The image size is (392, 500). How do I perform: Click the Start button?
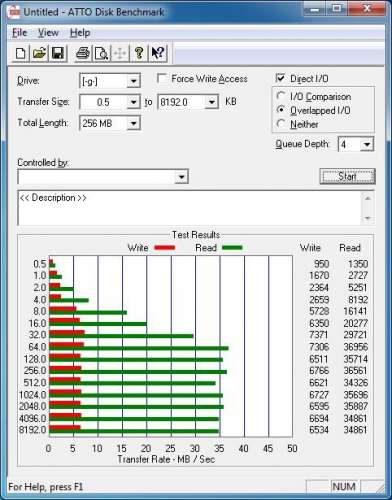(347, 176)
